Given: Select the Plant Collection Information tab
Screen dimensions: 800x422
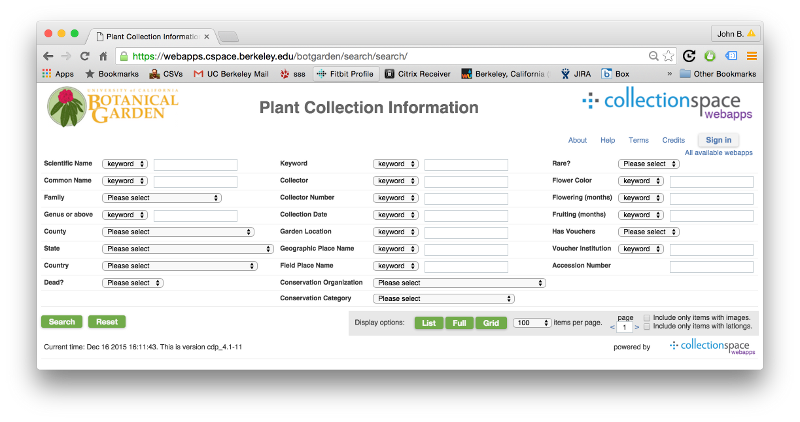Looking at the screenshot, I should tap(151, 36).
